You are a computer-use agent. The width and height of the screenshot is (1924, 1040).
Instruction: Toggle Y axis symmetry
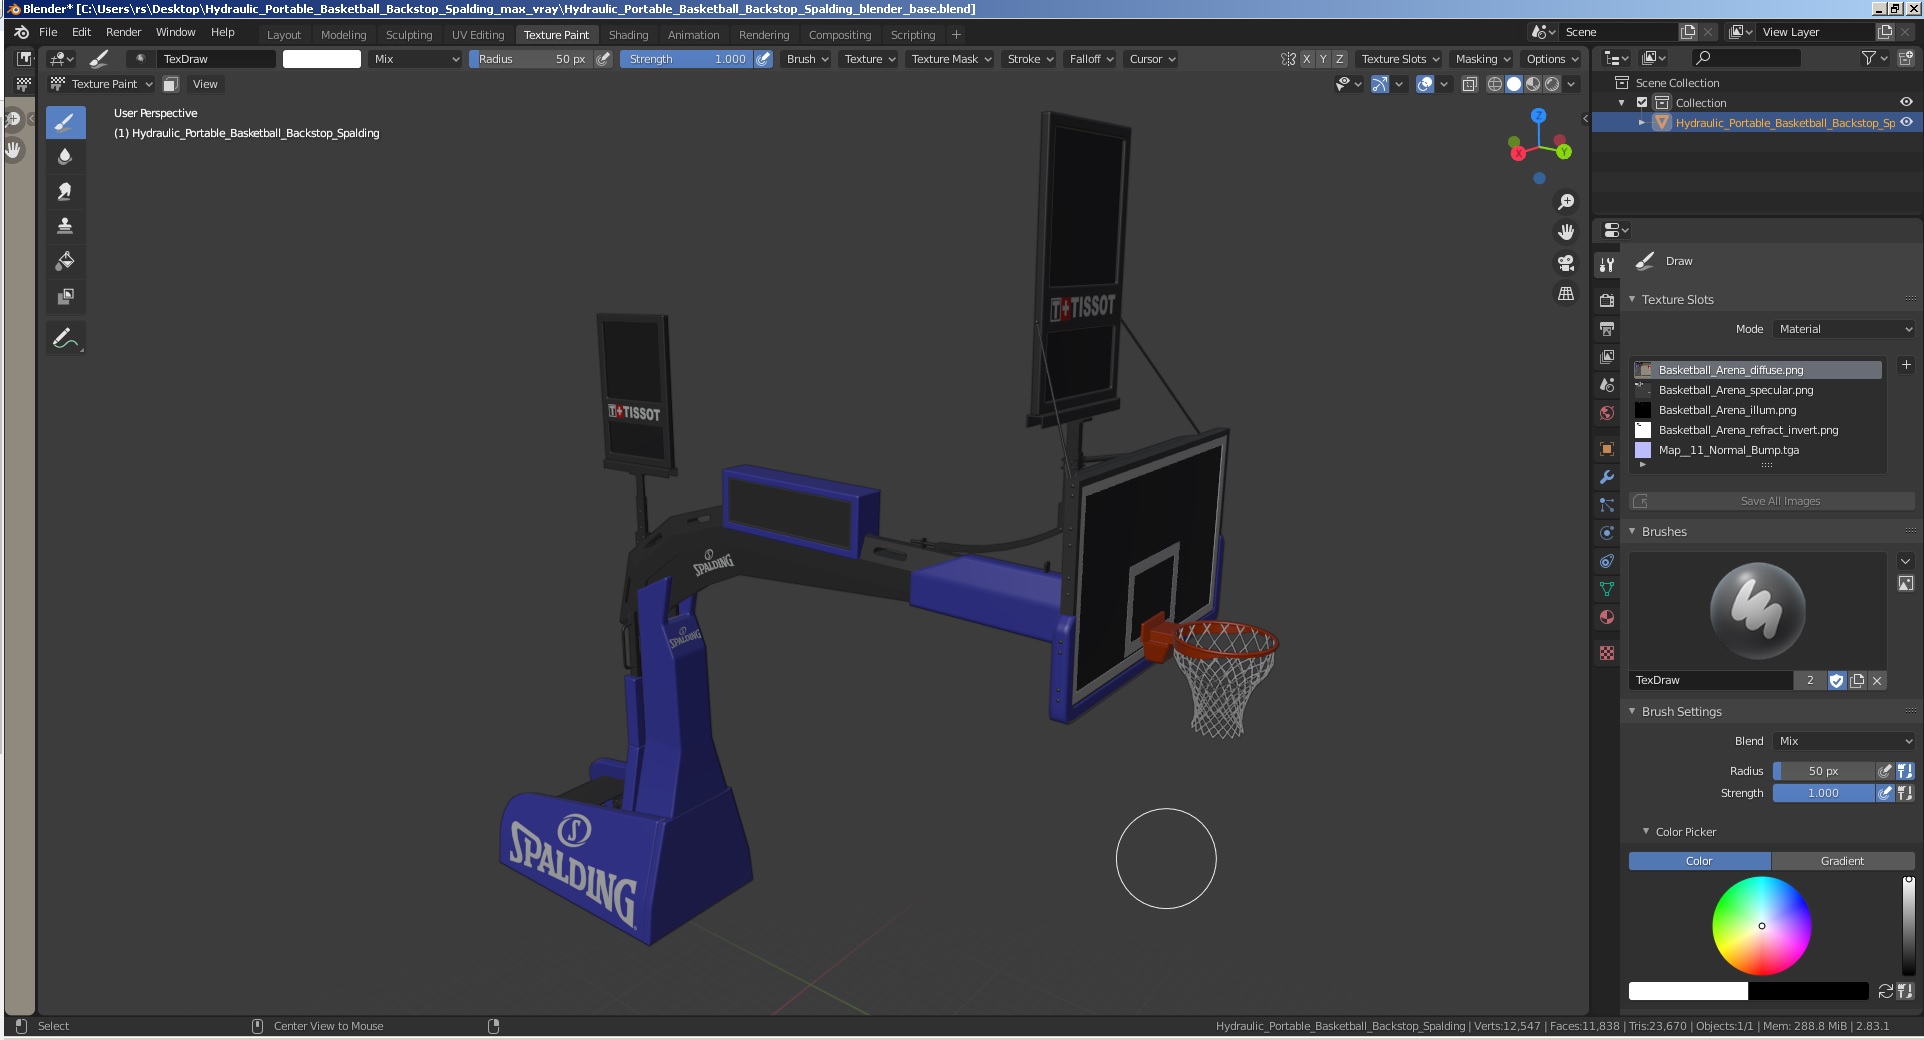1323,59
